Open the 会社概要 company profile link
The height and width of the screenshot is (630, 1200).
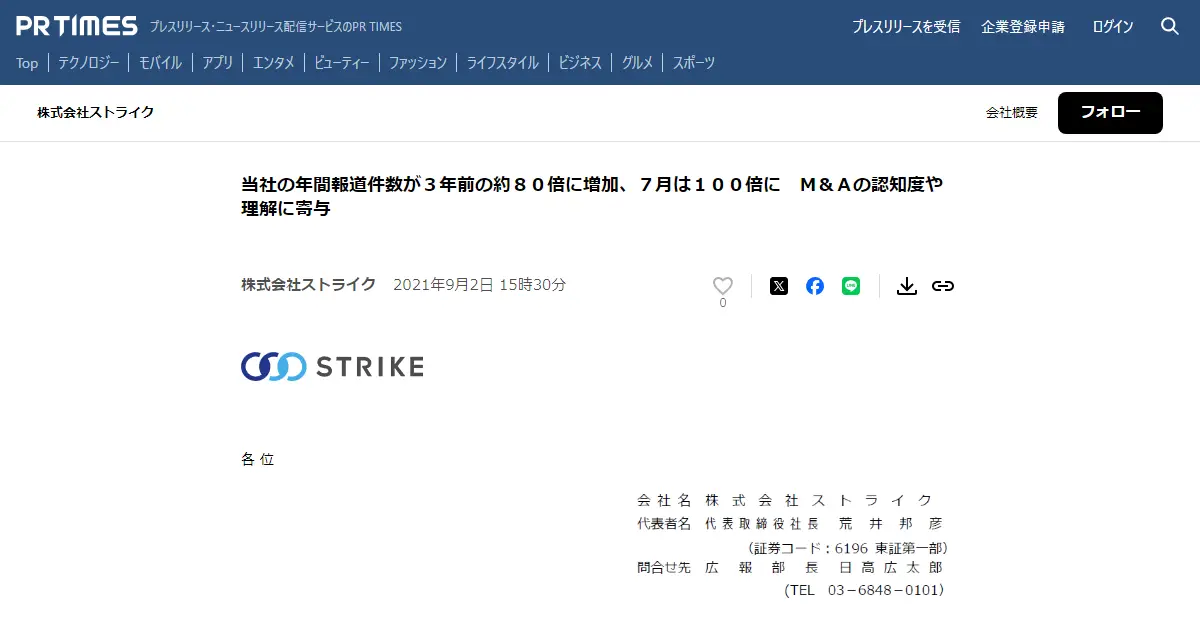click(x=1012, y=113)
